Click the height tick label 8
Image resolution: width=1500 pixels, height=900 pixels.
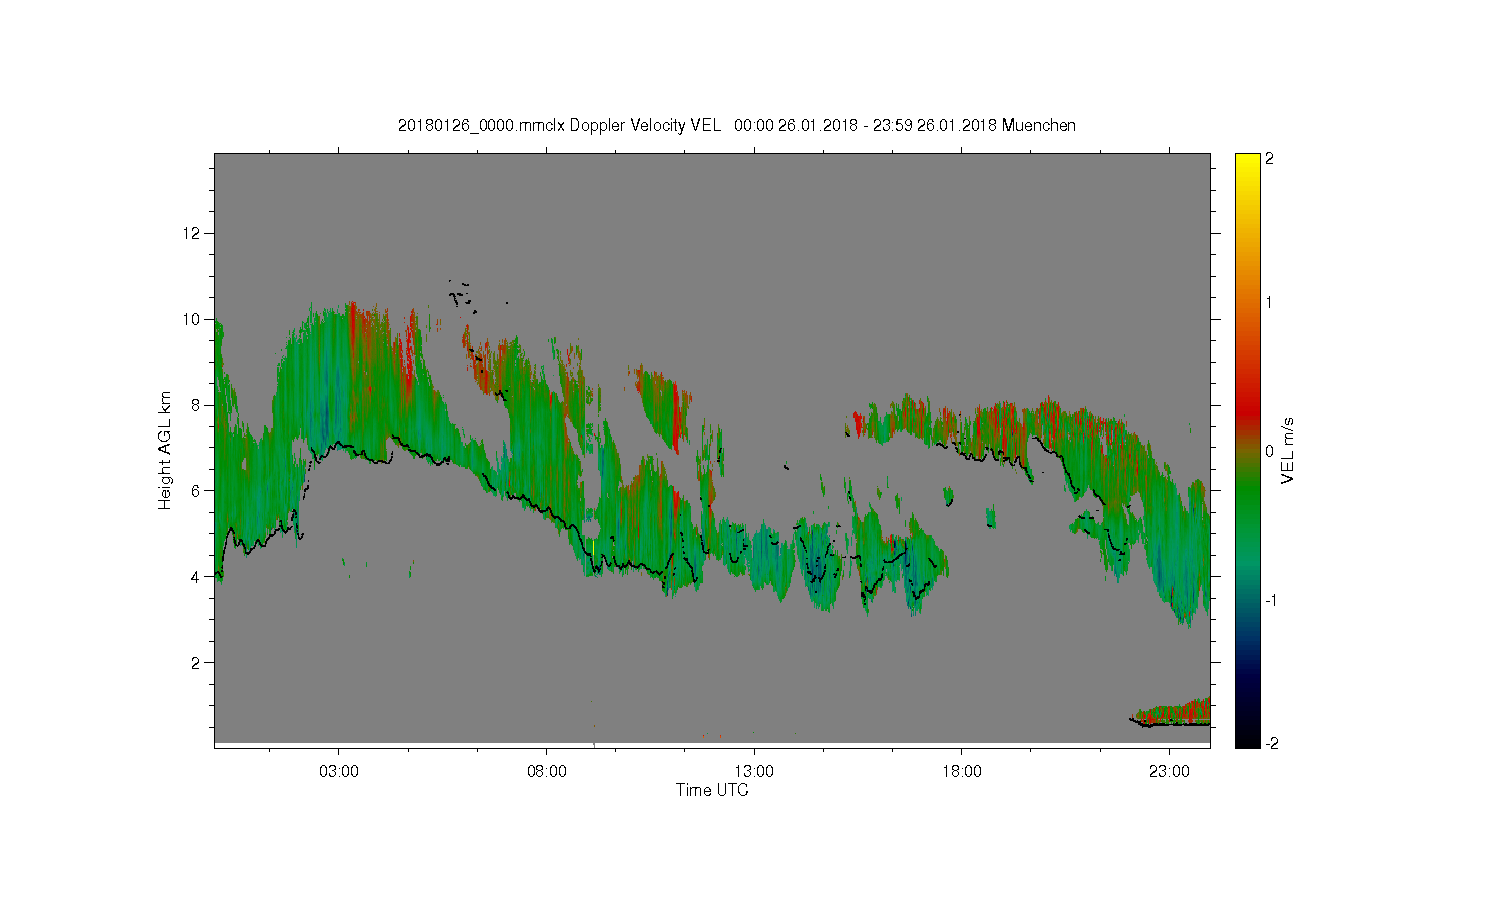click(x=196, y=405)
